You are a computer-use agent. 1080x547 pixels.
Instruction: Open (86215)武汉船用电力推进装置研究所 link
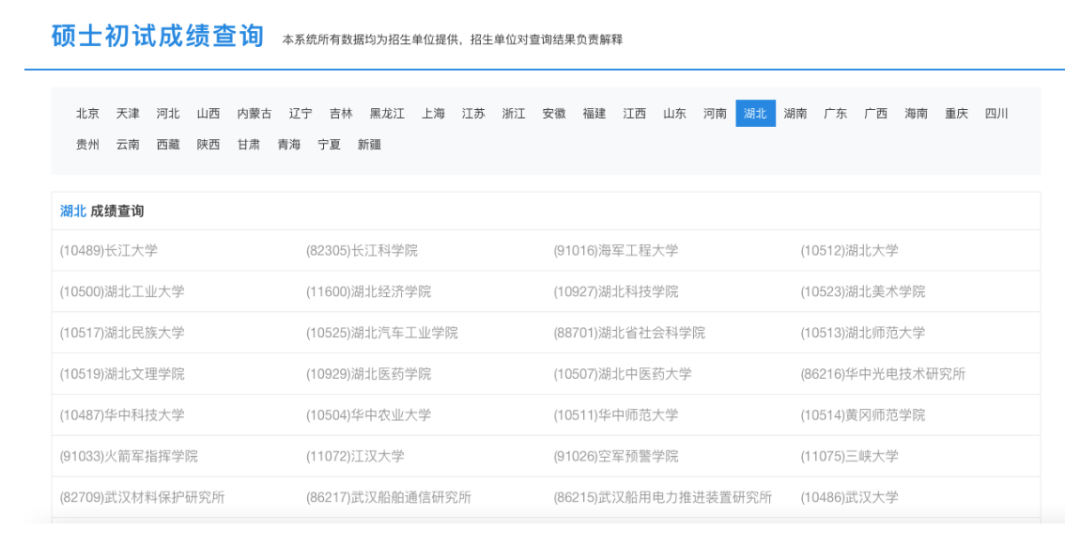[663, 497]
